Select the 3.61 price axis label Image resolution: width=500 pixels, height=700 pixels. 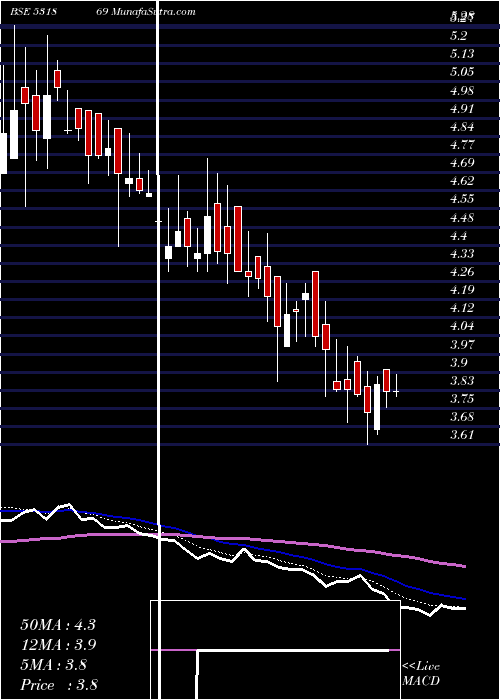point(462,435)
